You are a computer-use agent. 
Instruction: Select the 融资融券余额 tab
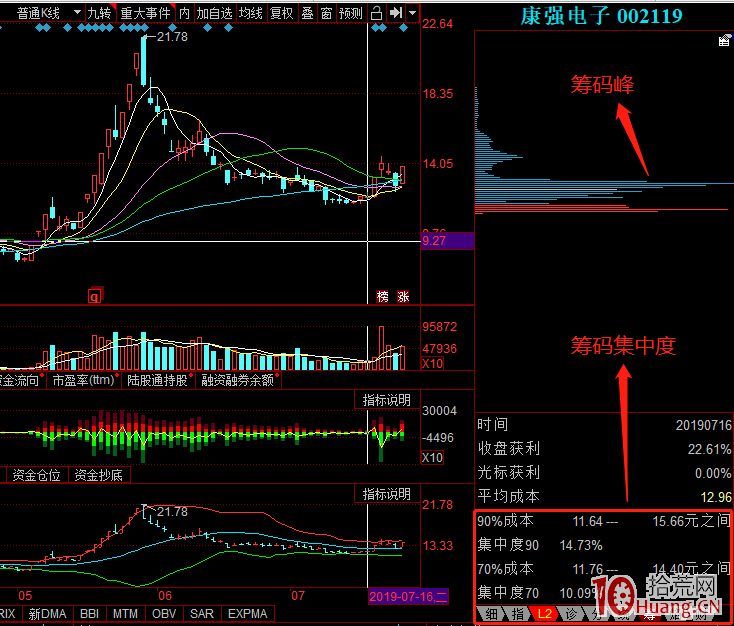click(x=238, y=380)
